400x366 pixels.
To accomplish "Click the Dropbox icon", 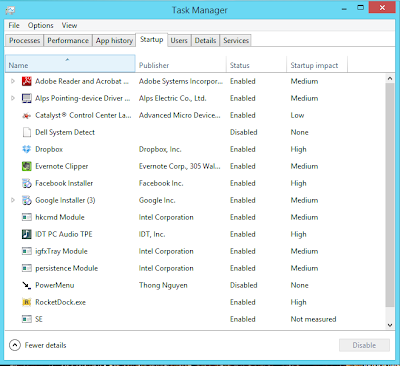I will point(26,149).
